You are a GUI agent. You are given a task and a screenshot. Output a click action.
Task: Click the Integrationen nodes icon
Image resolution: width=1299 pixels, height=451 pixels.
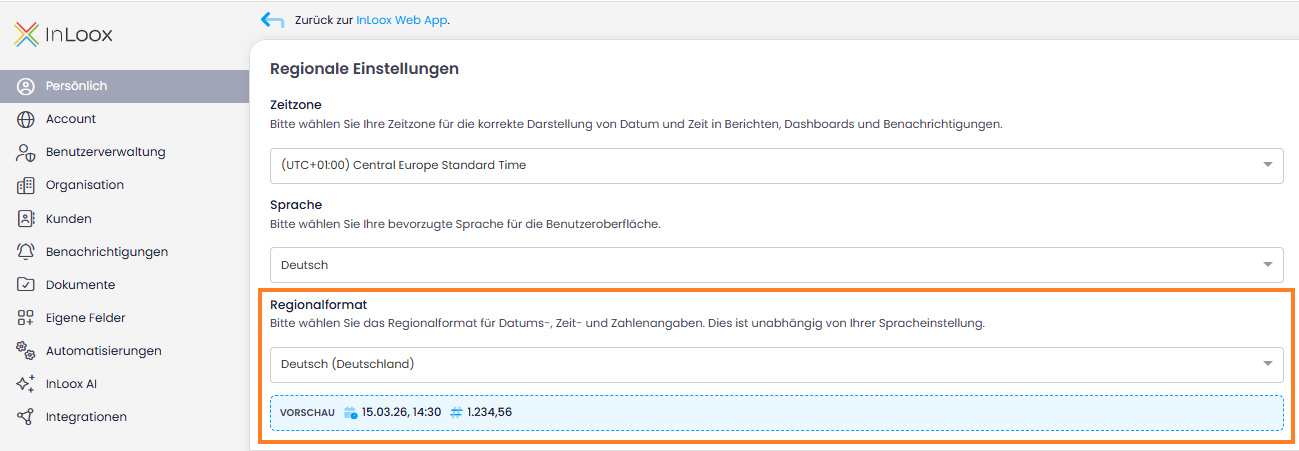[x=26, y=417]
